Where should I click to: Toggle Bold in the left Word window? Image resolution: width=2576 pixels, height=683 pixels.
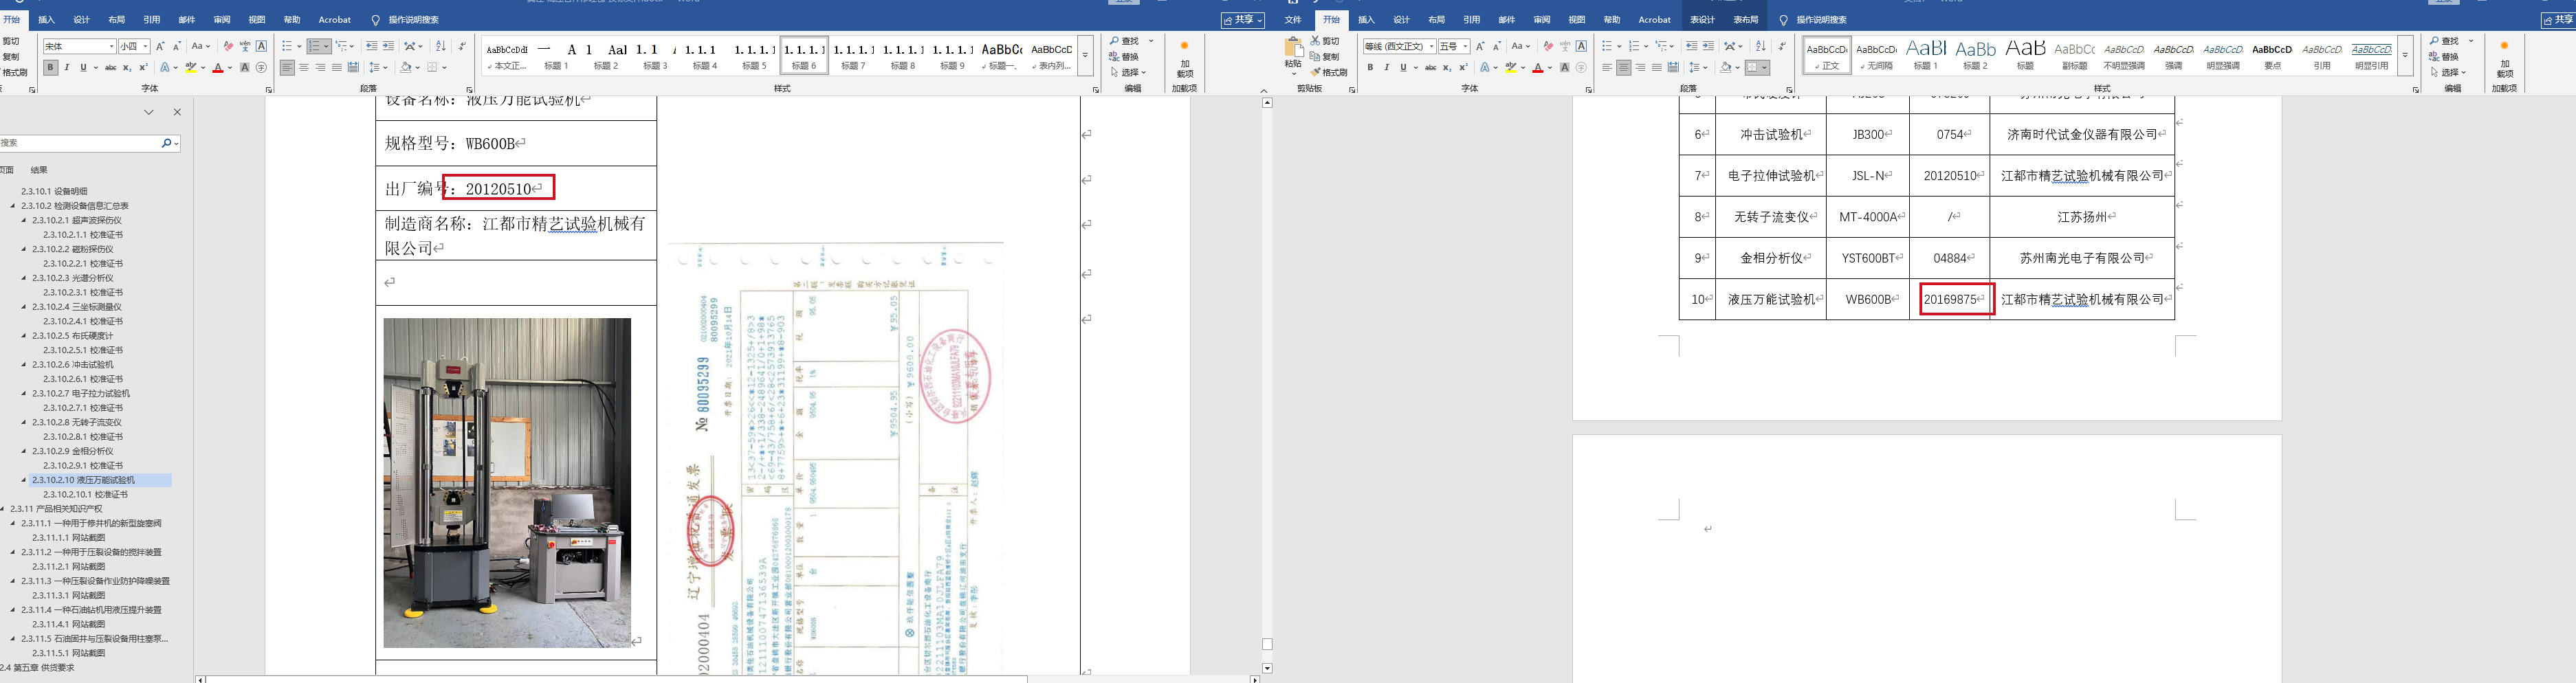pyautogui.click(x=50, y=68)
